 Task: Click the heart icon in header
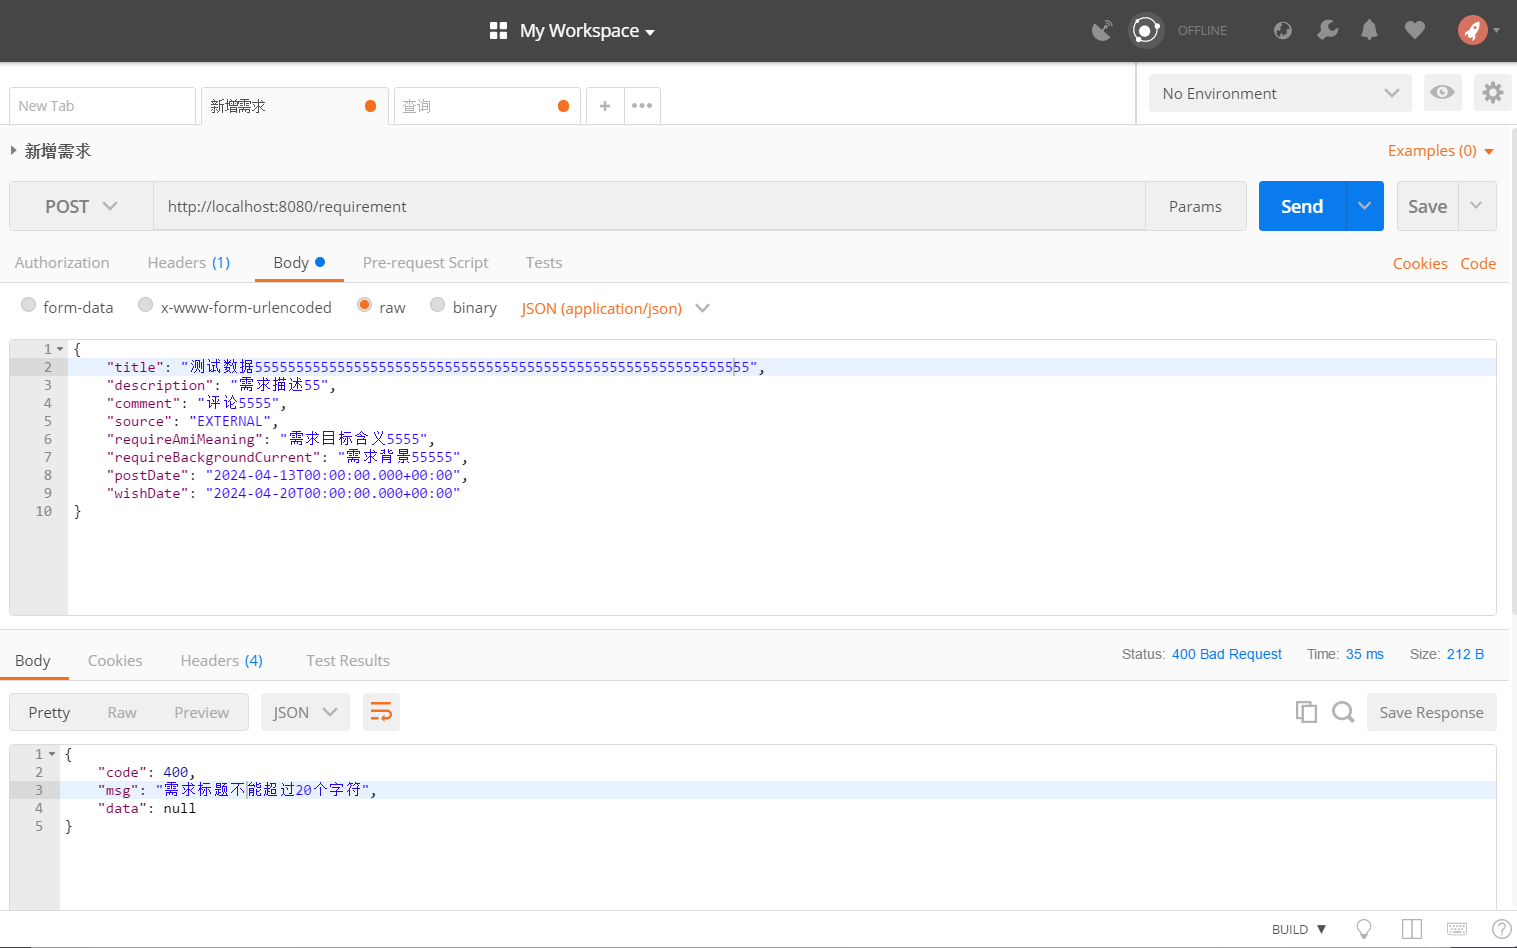[x=1414, y=31]
